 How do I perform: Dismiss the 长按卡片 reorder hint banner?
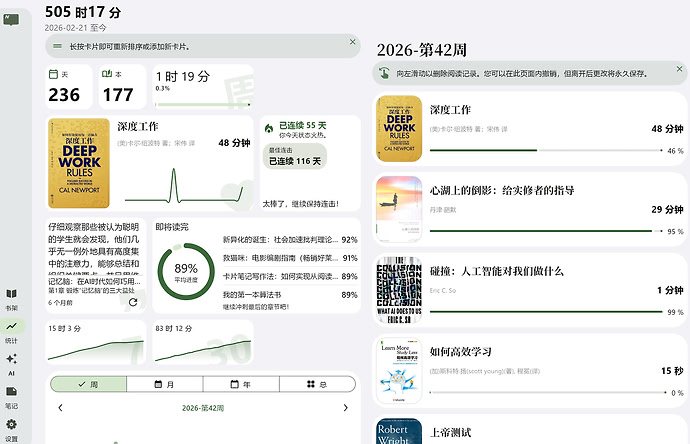[352, 42]
